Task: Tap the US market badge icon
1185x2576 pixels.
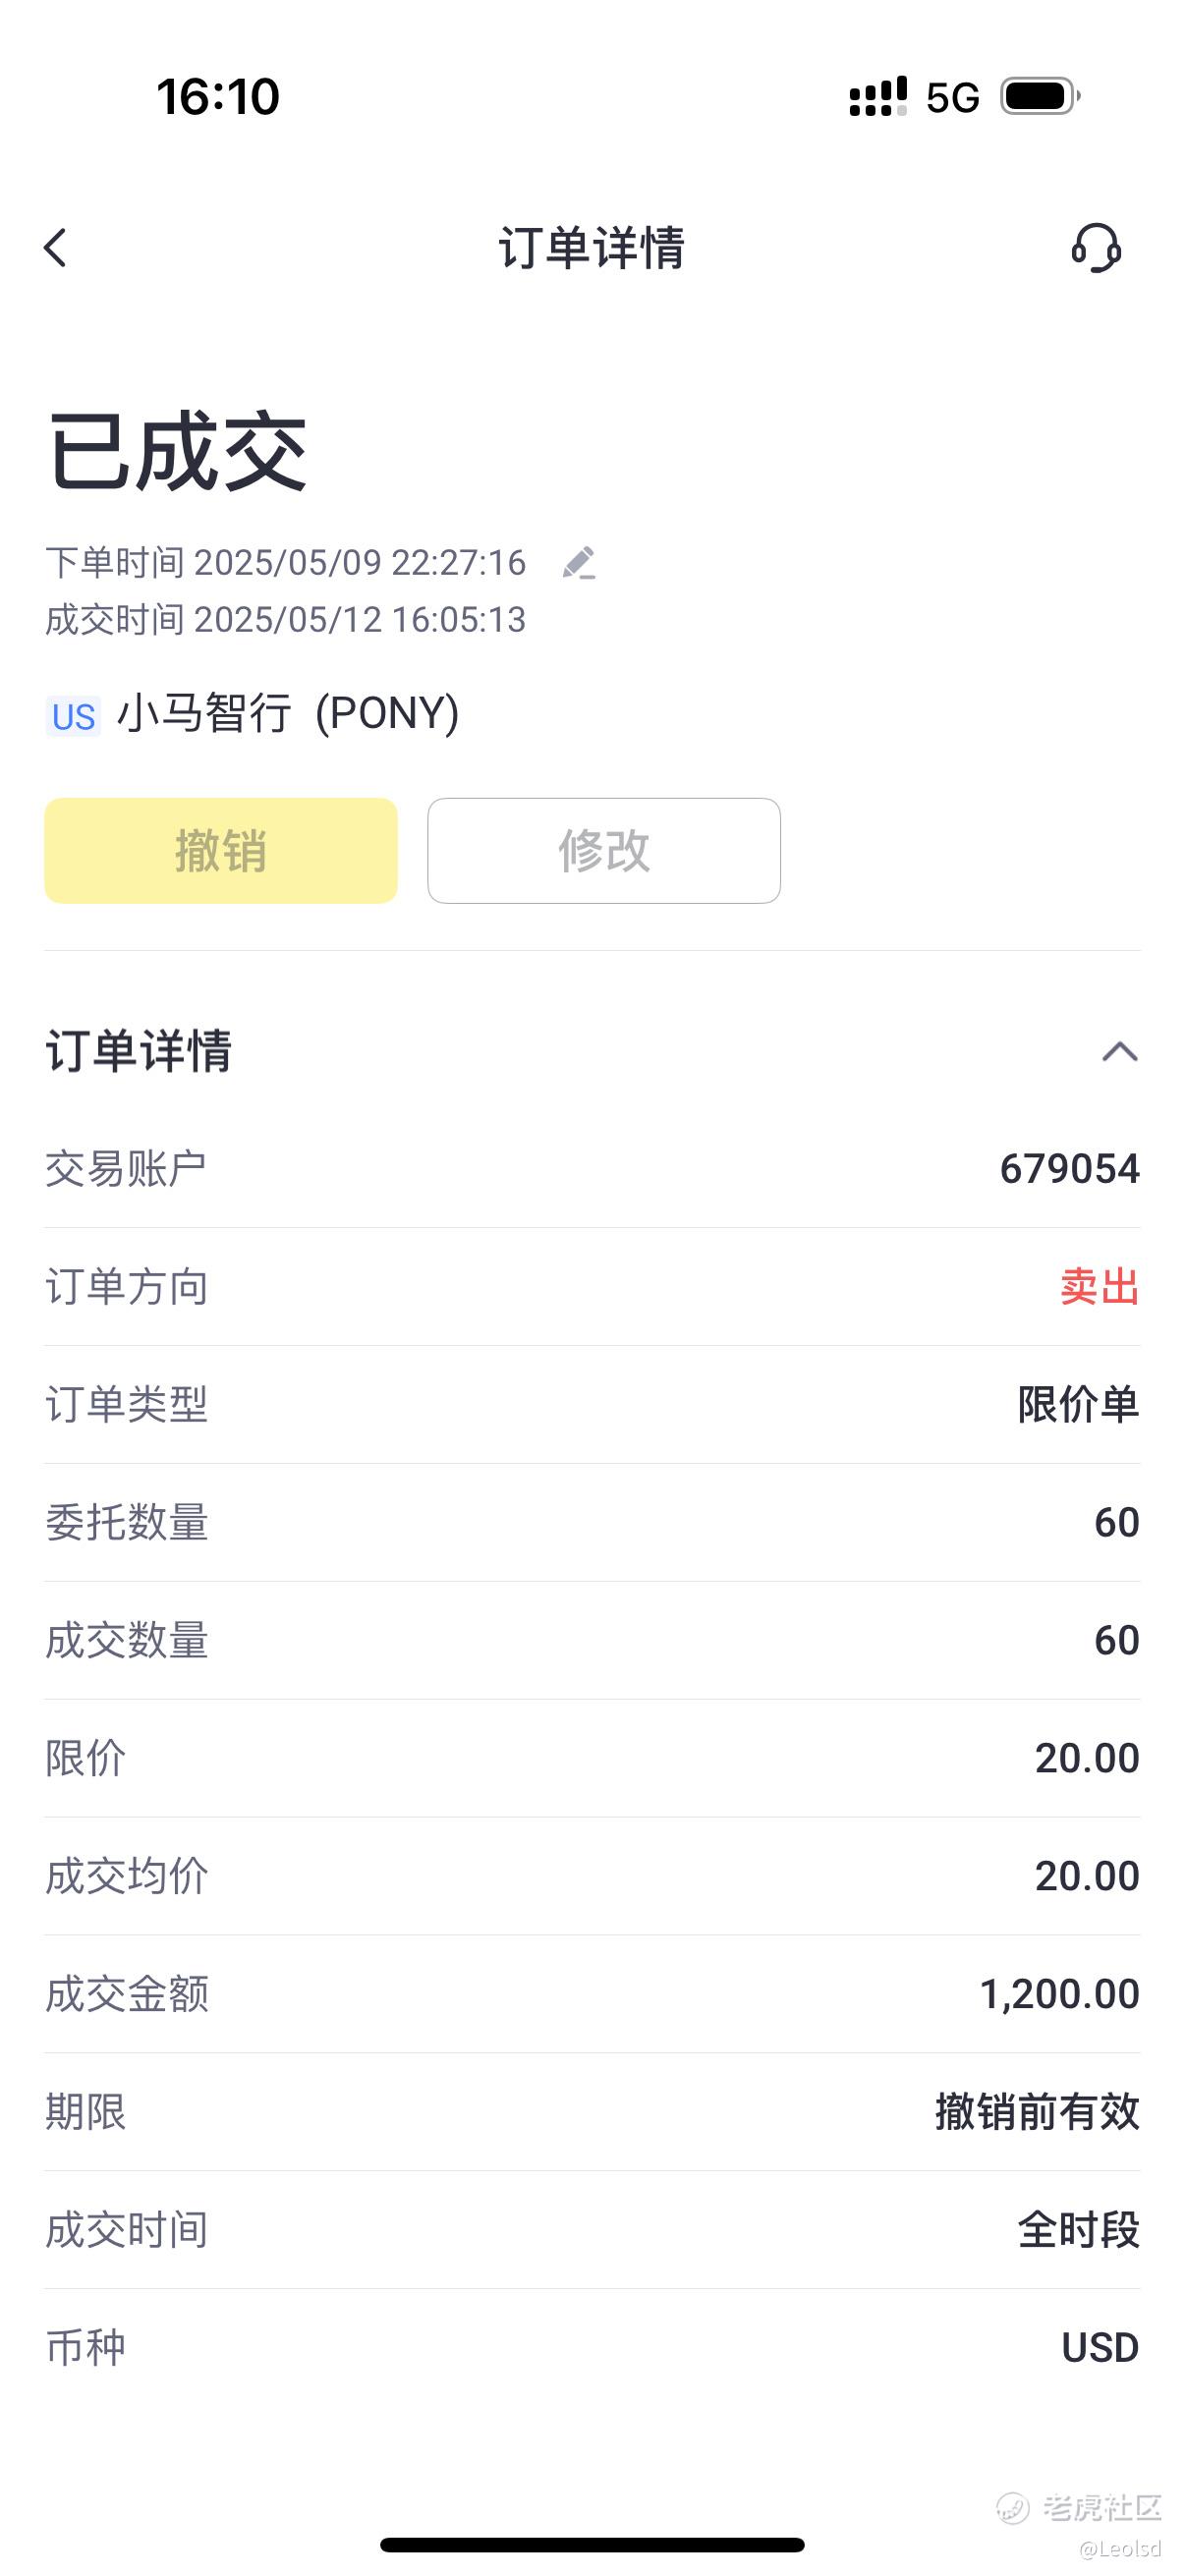Action: click(73, 717)
